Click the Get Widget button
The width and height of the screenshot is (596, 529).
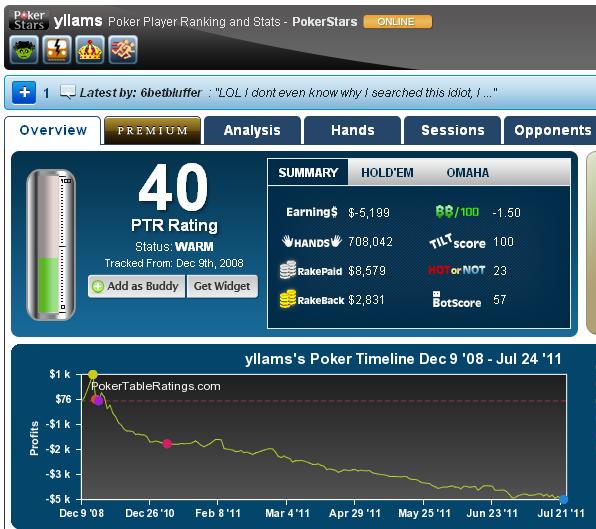coord(222,286)
